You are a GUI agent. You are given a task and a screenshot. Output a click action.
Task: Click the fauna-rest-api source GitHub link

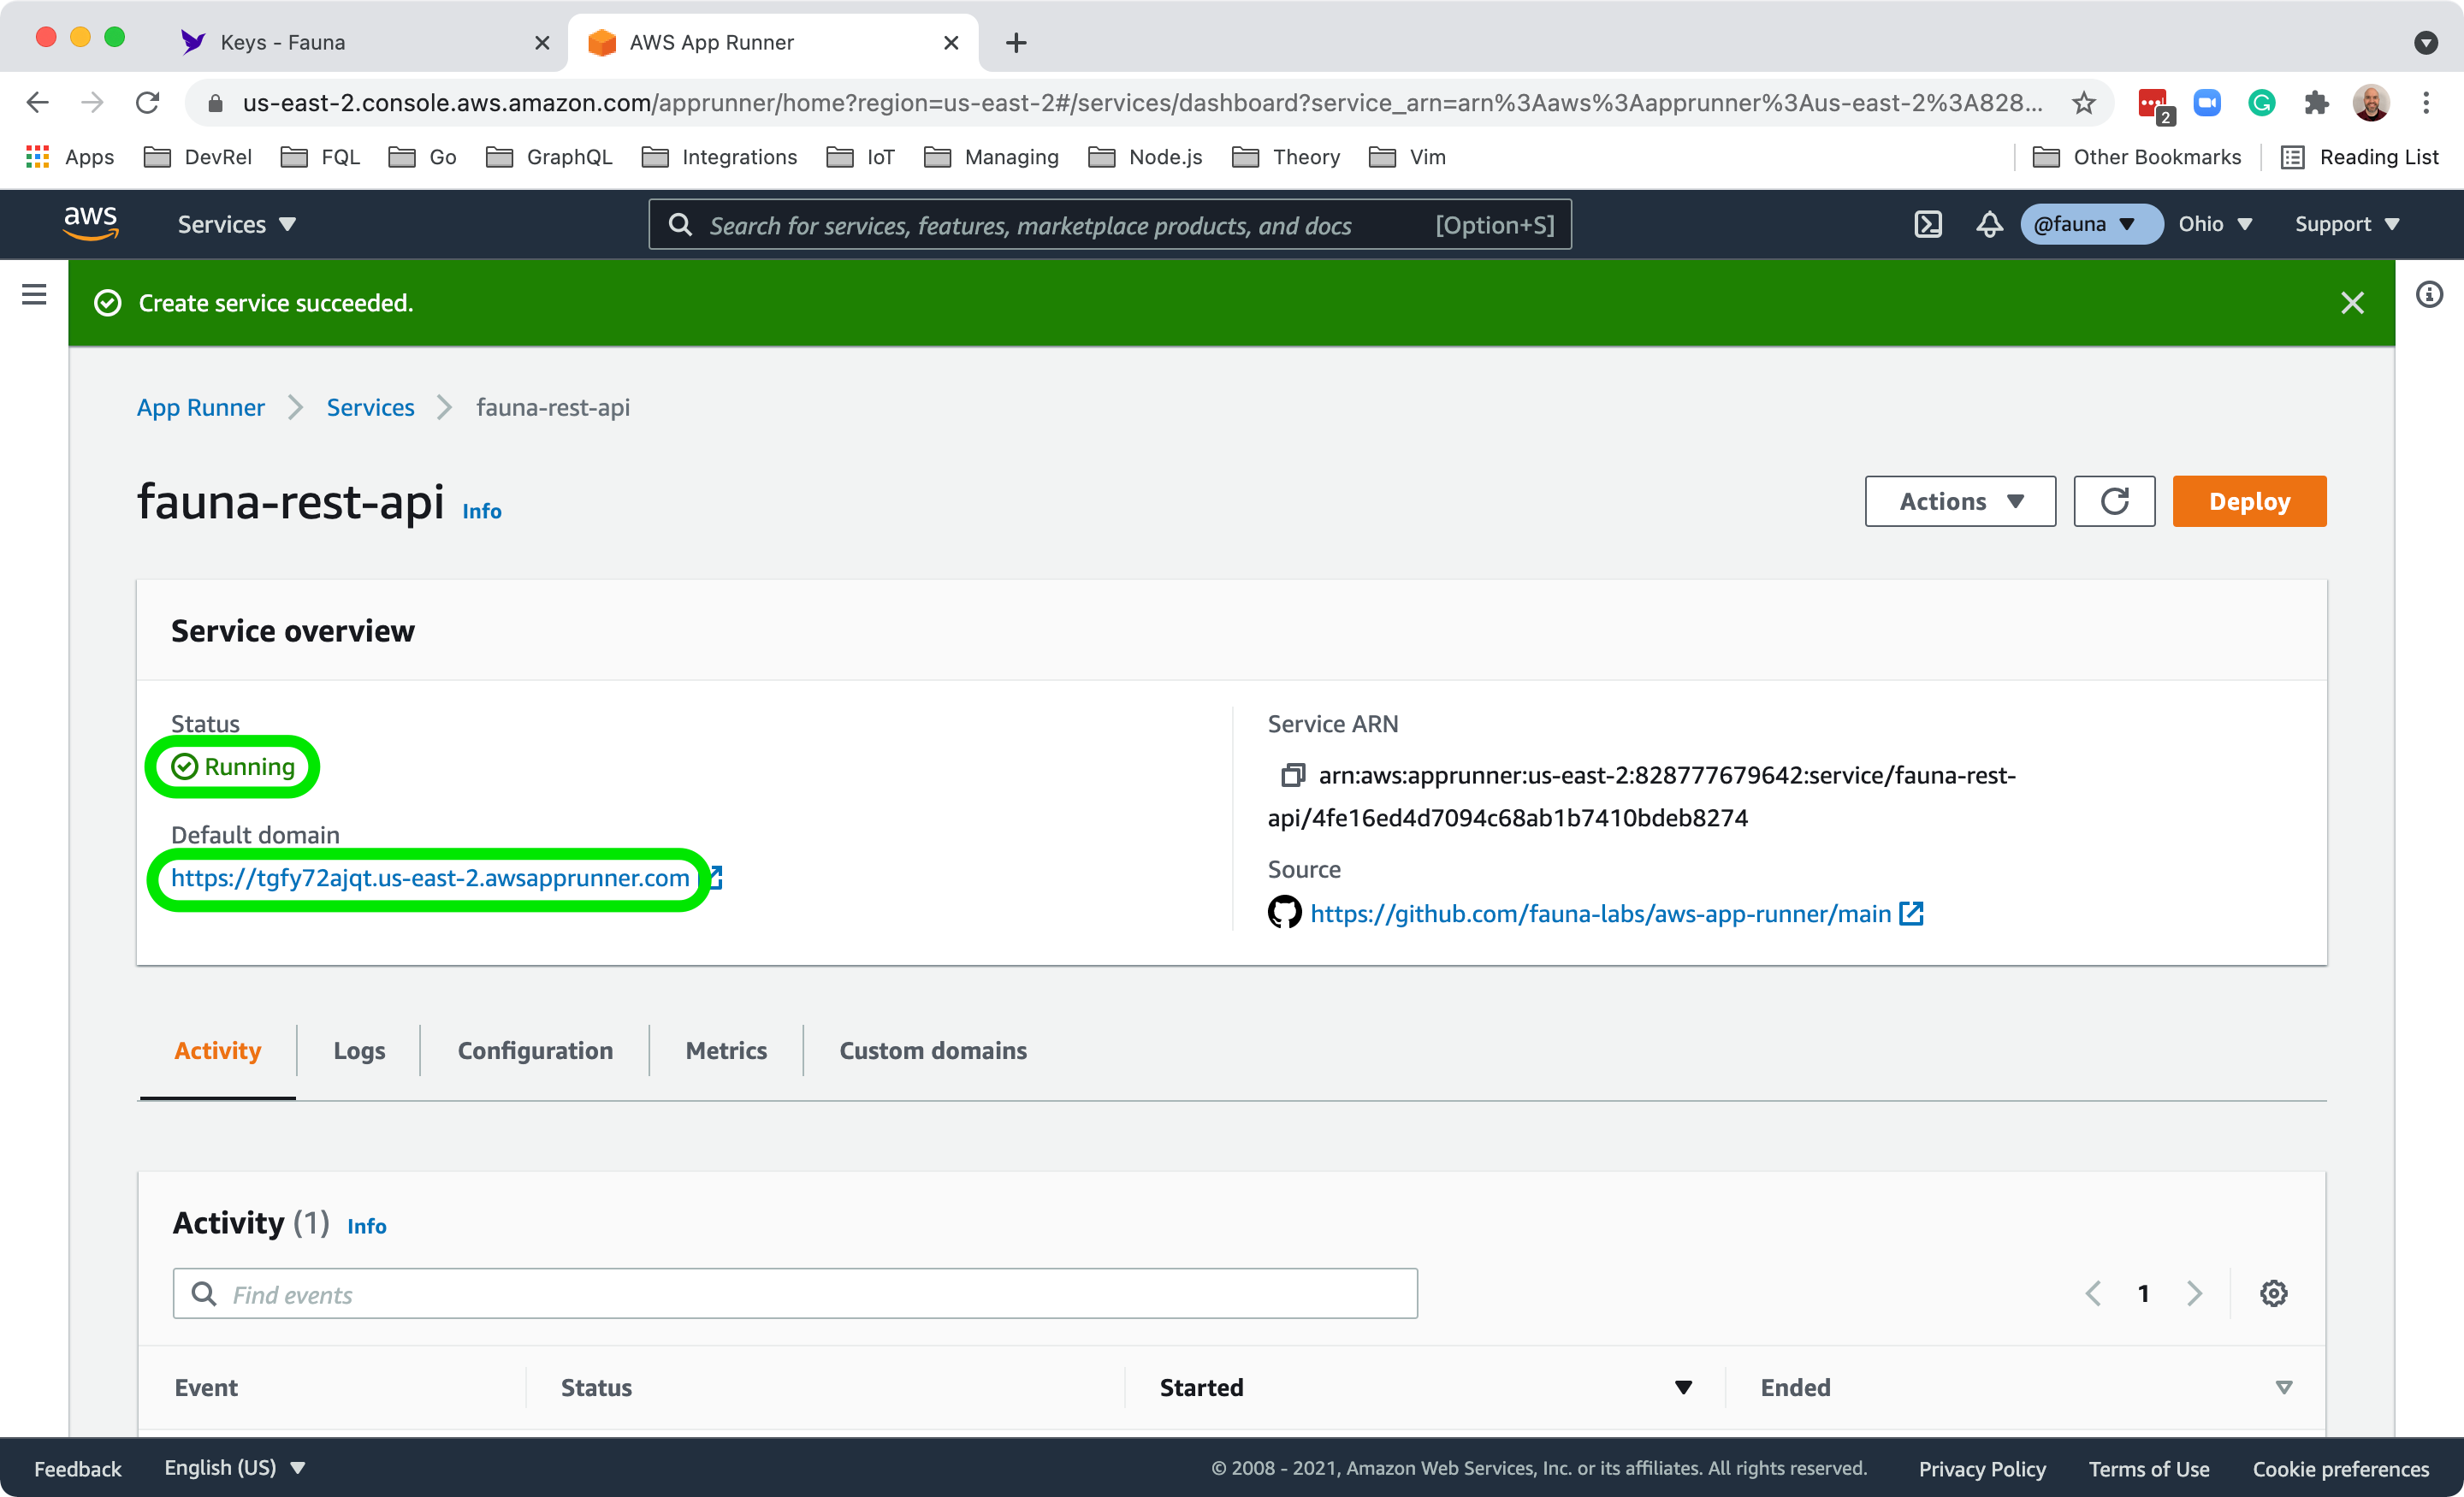pyautogui.click(x=1600, y=913)
